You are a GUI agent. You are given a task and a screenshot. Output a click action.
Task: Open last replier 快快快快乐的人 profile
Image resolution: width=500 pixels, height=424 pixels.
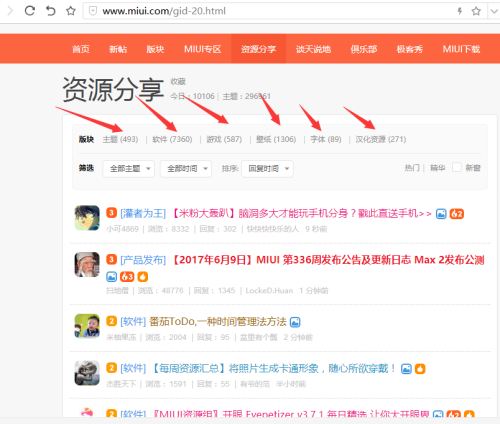[273, 229]
